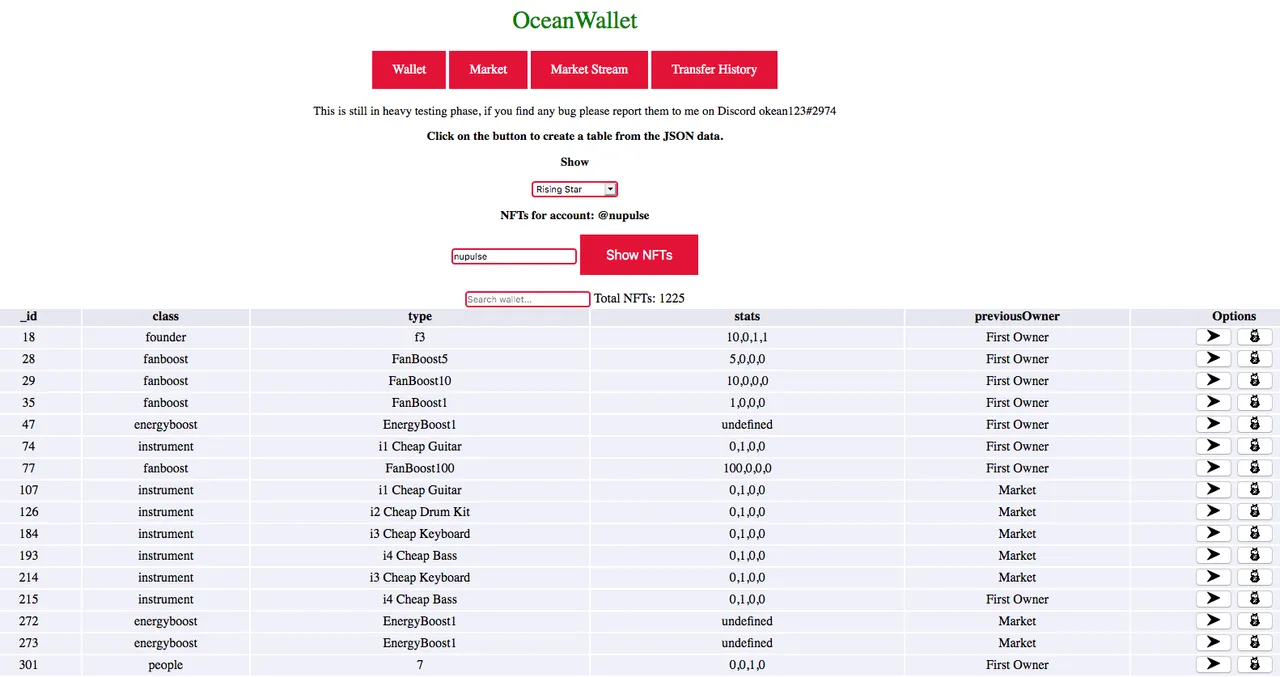Focus the account name field containing nupulse
The height and width of the screenshot is (677, 1280).
pyautogui.click(x=514, y=257)
